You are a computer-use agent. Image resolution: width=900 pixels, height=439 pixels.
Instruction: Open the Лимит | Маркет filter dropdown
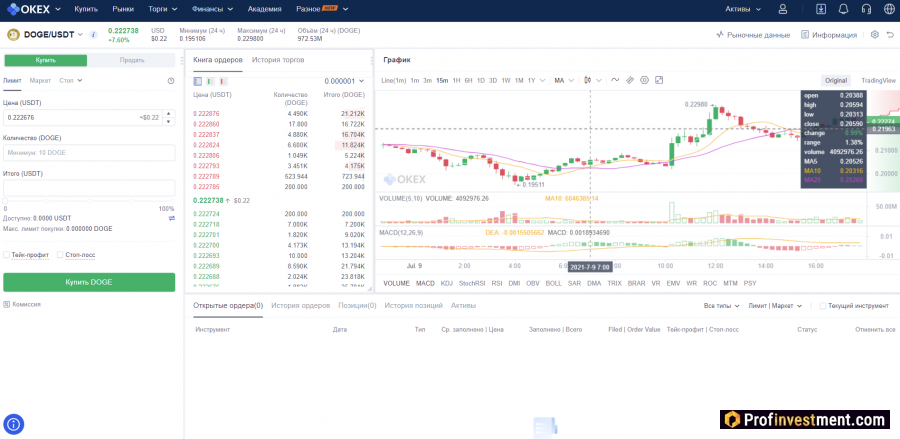pos(775,306)
